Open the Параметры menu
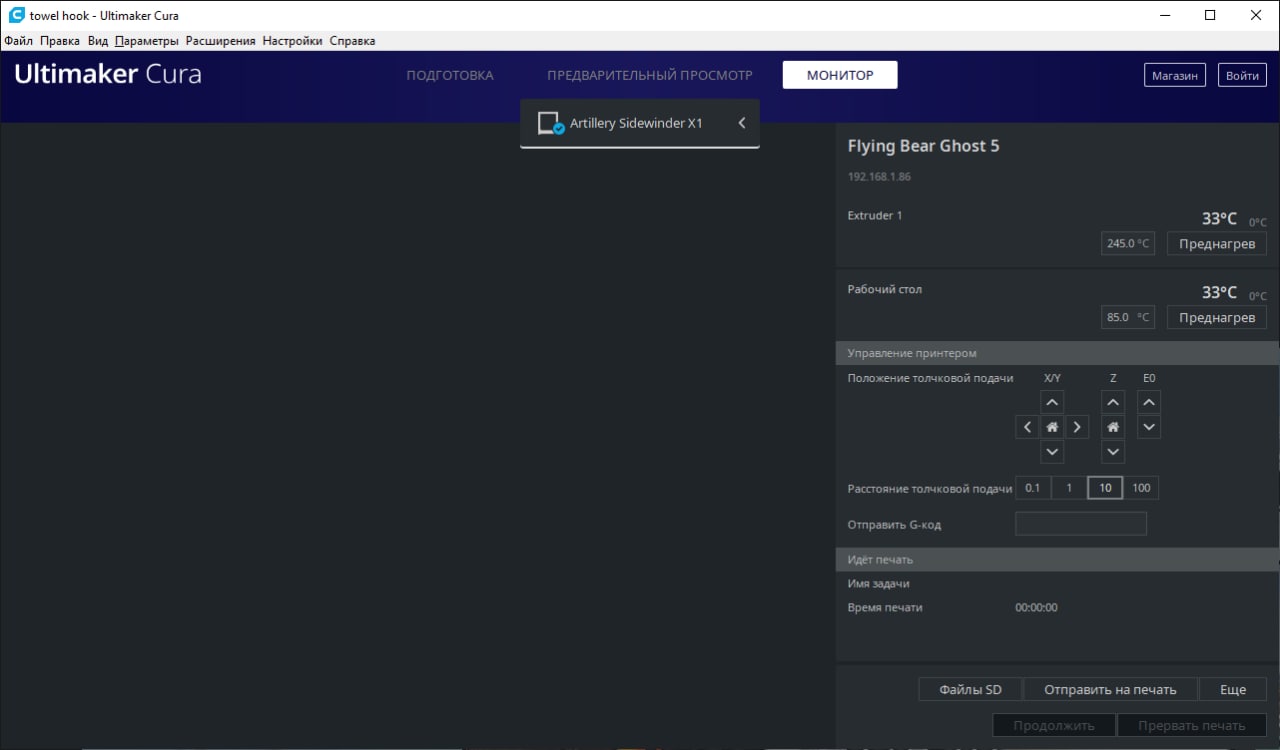The width and height of the screenshot is (1280, 750). [x=147, y=41]
